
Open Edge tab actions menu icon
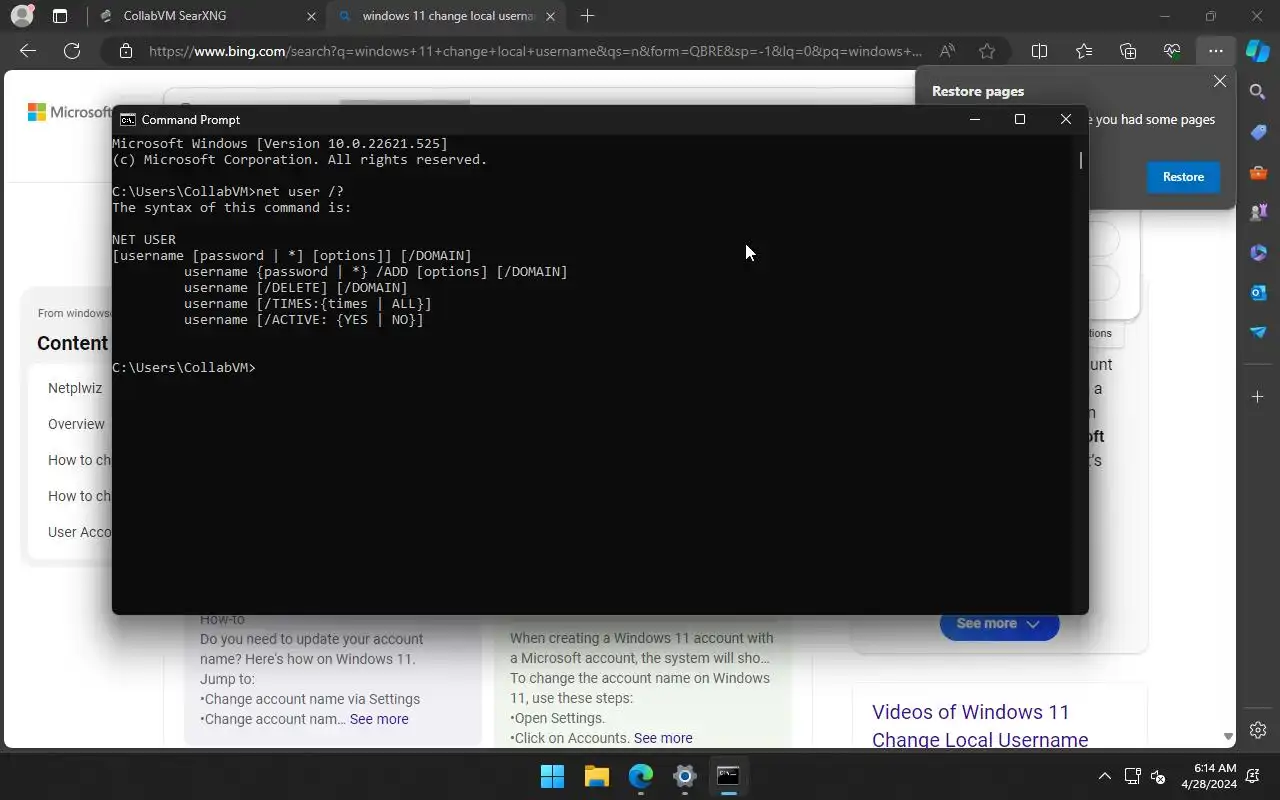pos(60,16)
